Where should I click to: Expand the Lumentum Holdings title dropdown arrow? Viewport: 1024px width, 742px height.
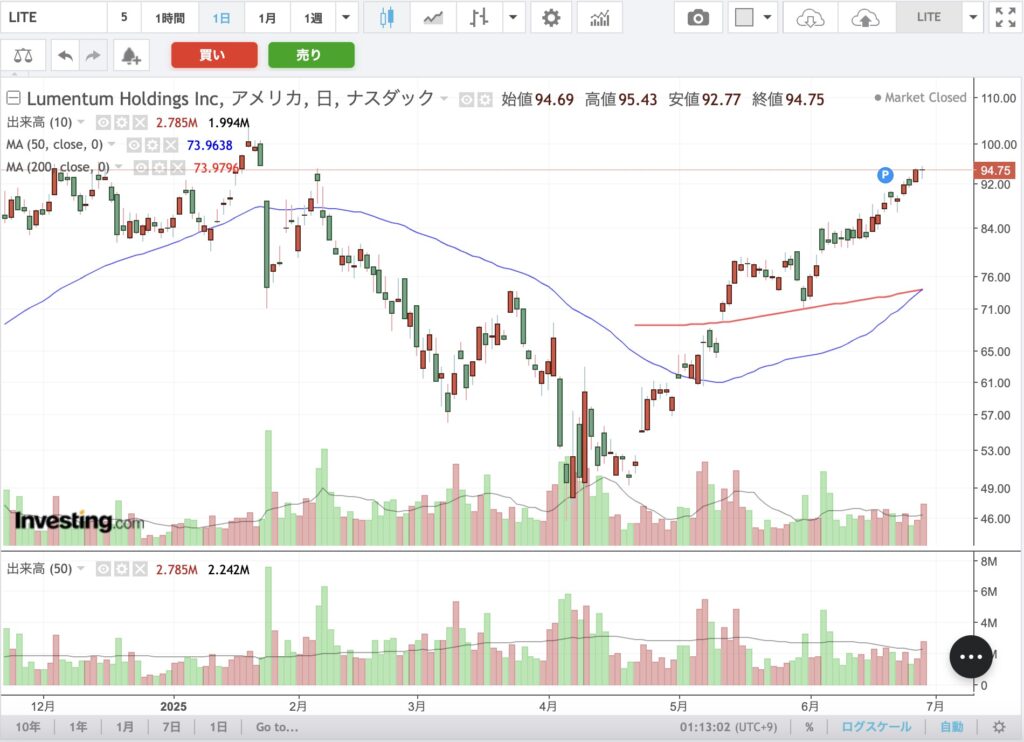point(444,99)
